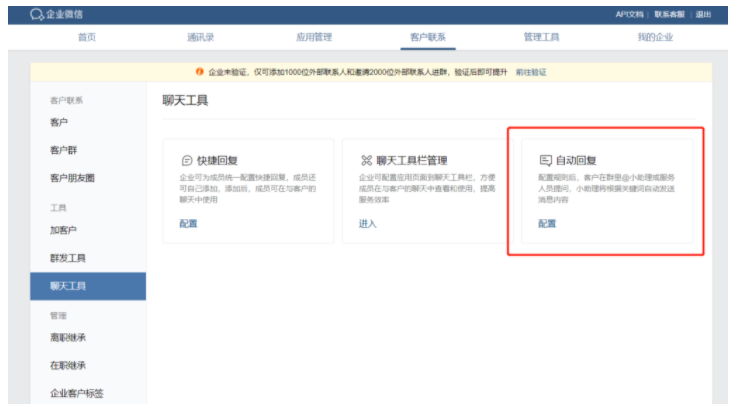Open the 应用管理 tab
The image size is (736, 417).
tap(314, 37)
